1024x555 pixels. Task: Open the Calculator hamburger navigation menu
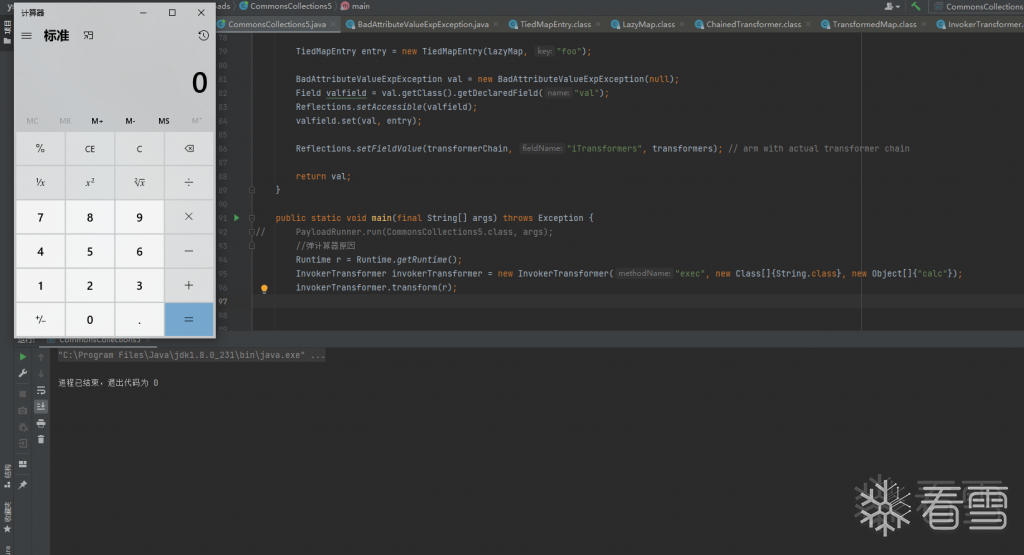click(27, 36)
